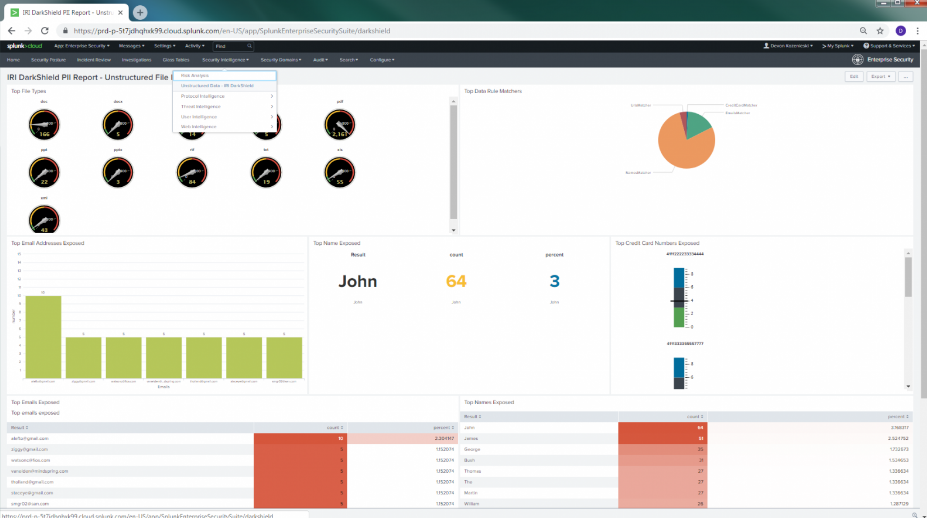Click the splunk>cloud logo

[x=24, y=46]
